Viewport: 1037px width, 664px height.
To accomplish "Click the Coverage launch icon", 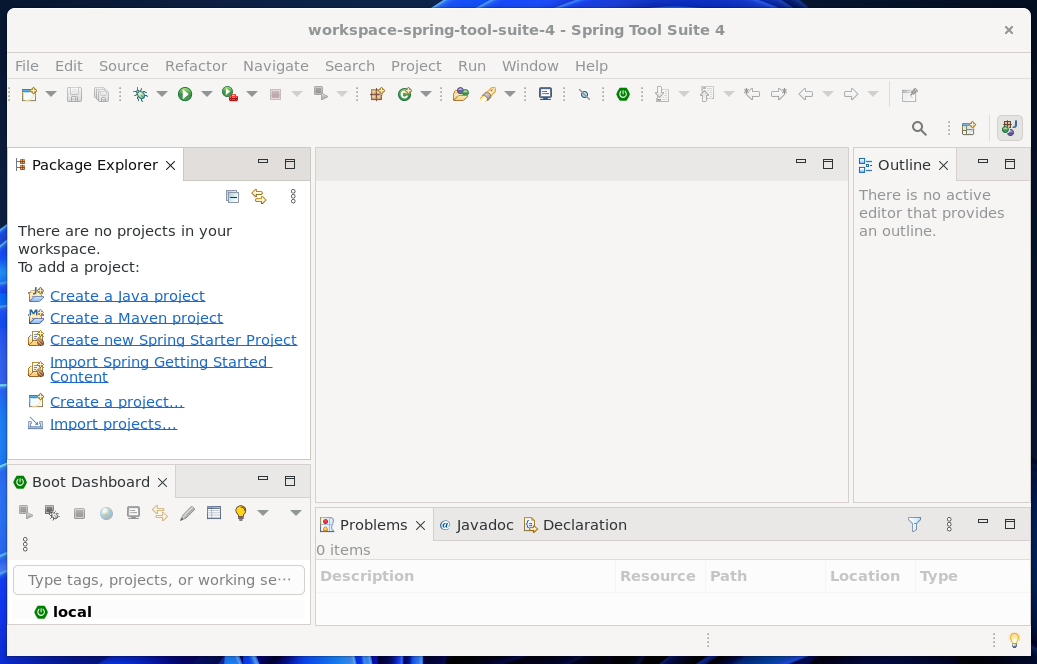I will click(x=227, y=93).
